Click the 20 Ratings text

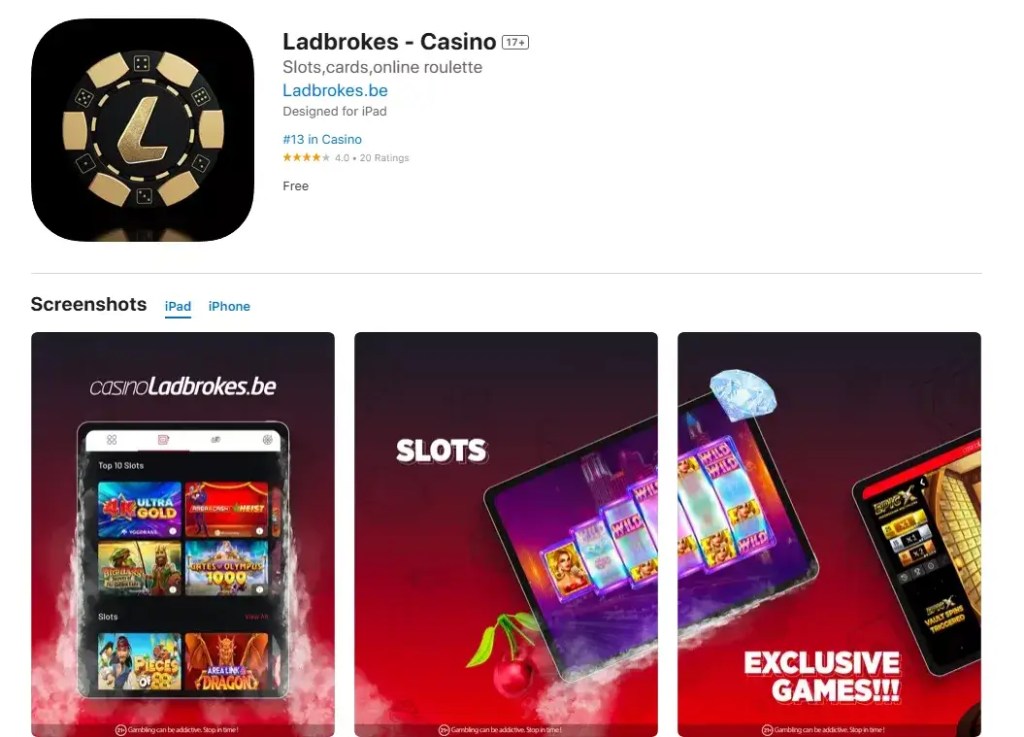(384, 158)
